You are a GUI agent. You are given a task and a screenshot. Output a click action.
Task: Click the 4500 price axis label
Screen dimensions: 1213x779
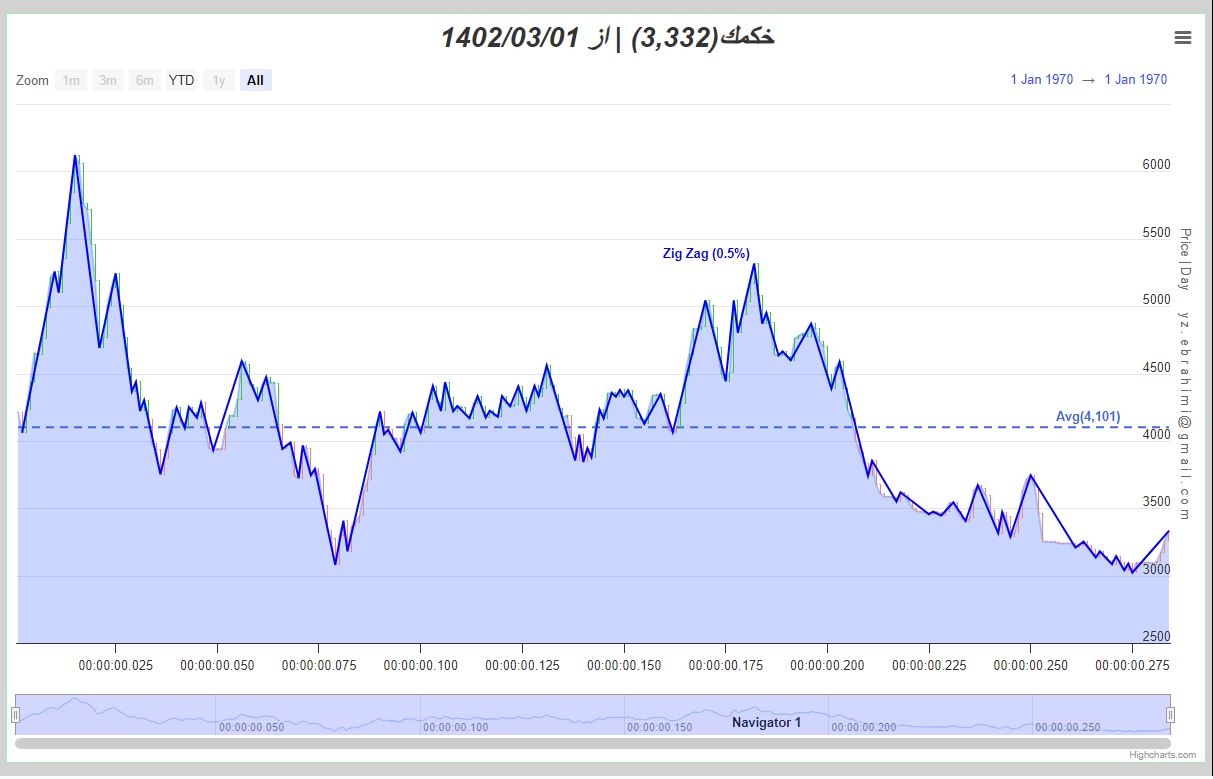1156,368
